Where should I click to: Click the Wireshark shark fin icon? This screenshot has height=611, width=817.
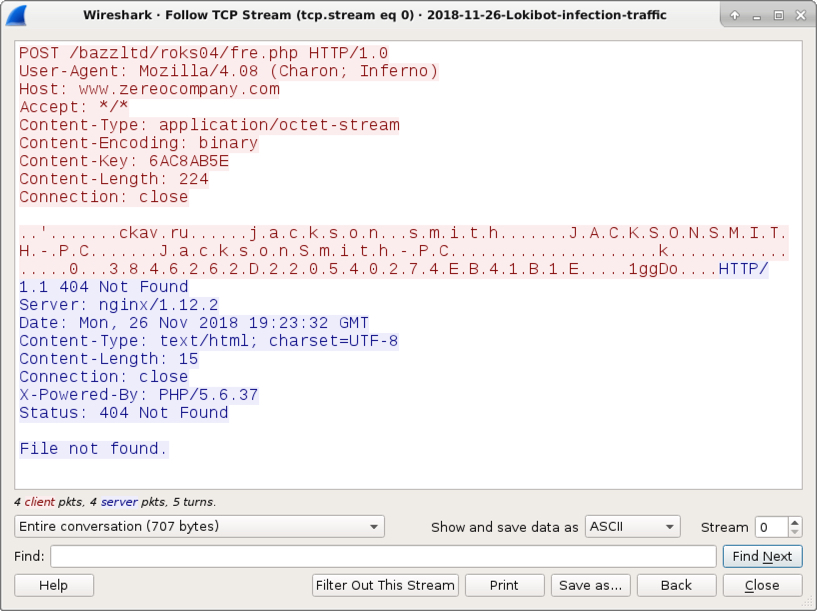pyautogui.click(x=16, y=15)
